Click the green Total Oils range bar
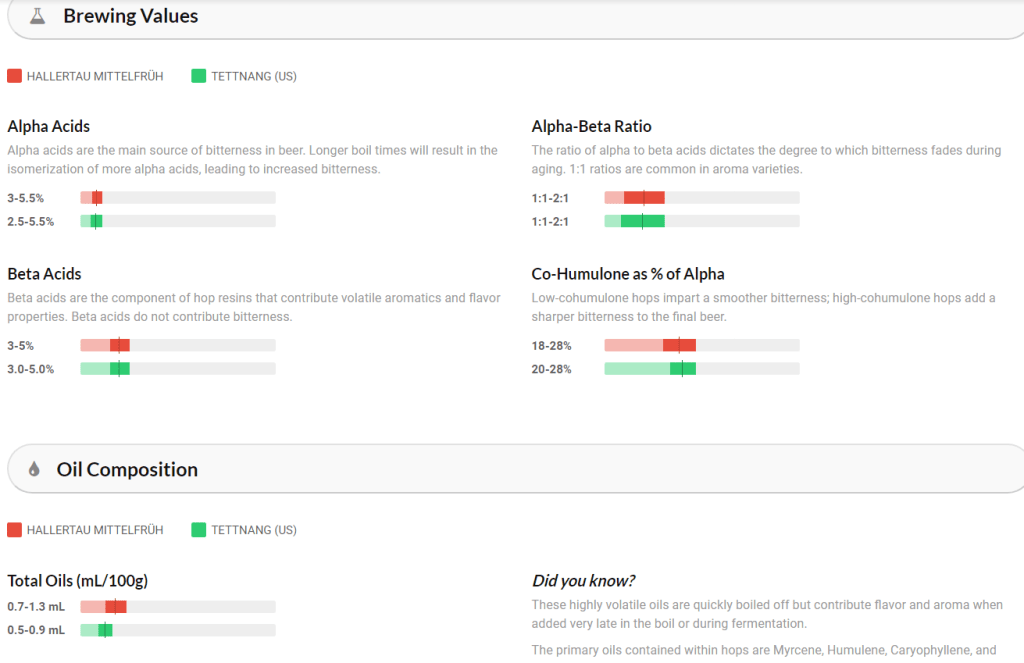 [105, 630]
